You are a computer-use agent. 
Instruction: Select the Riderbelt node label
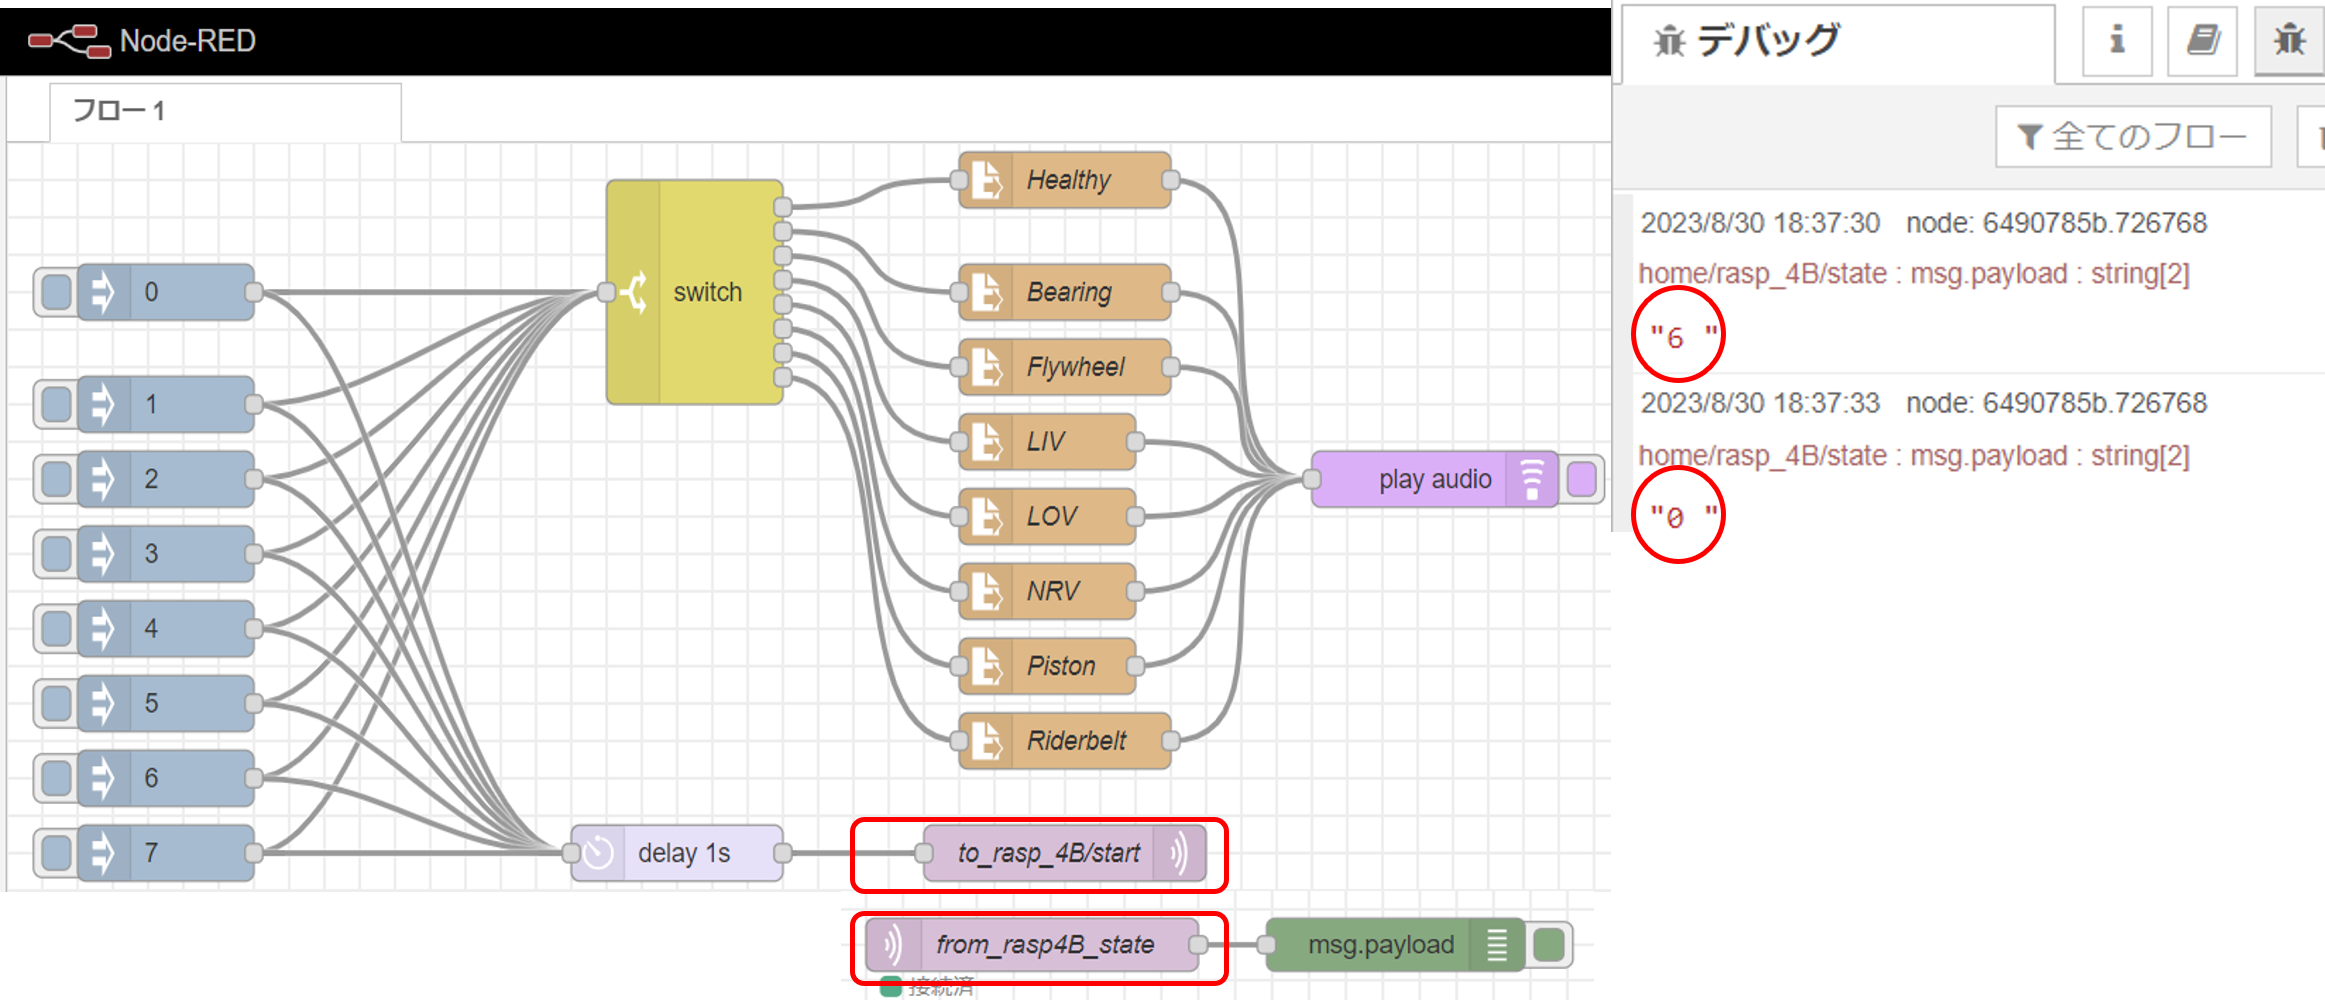point(1076,741)
